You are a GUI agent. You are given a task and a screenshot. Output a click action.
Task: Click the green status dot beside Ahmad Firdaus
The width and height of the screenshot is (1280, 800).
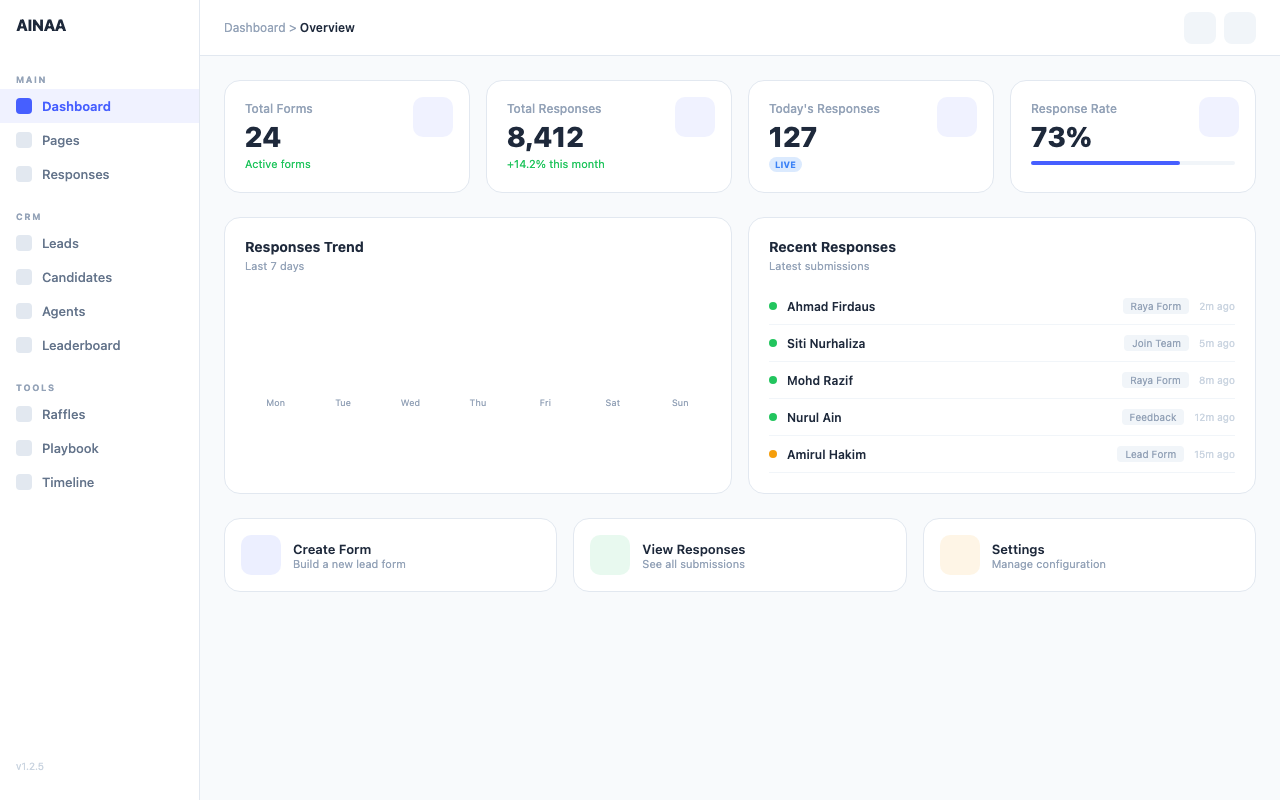click(772, 306)
